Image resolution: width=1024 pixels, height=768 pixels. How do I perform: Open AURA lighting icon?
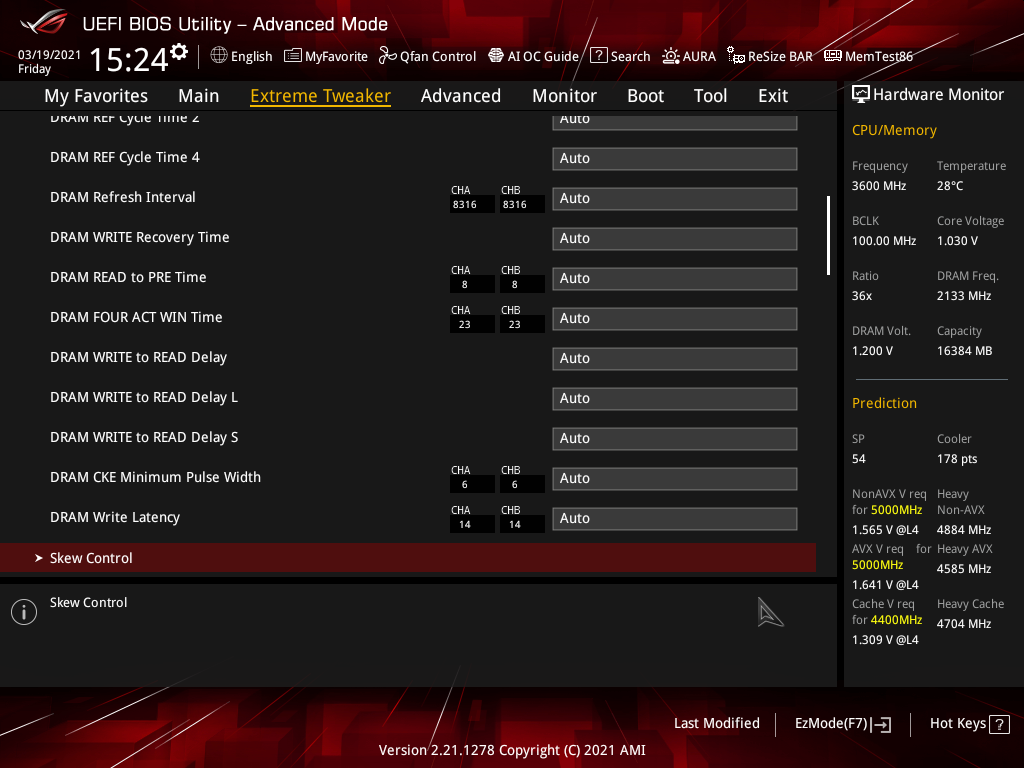click(x=671, y=56)
